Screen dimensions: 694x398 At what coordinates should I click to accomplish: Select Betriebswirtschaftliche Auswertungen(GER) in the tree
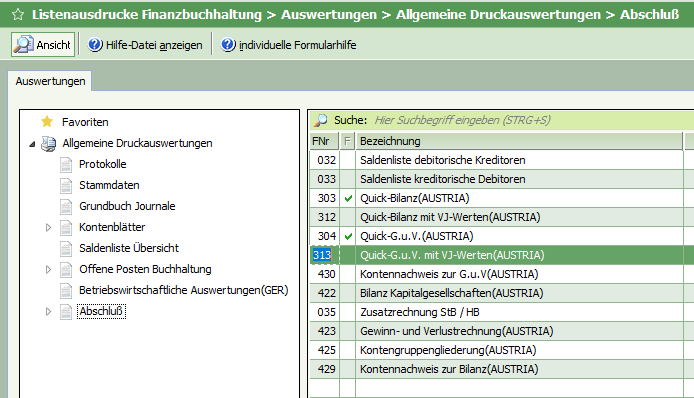184,290
